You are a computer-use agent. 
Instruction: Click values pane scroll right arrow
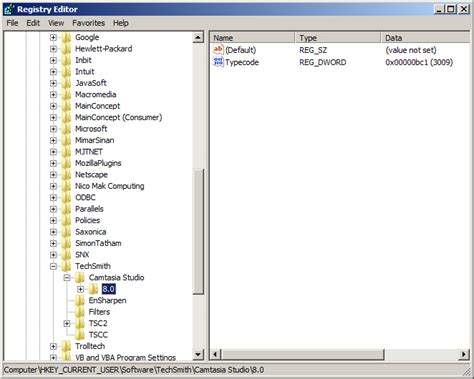click(x=464, y=354)
